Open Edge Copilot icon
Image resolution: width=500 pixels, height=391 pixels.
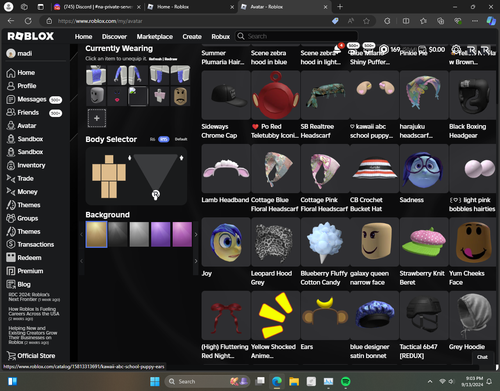pos(491,21)
